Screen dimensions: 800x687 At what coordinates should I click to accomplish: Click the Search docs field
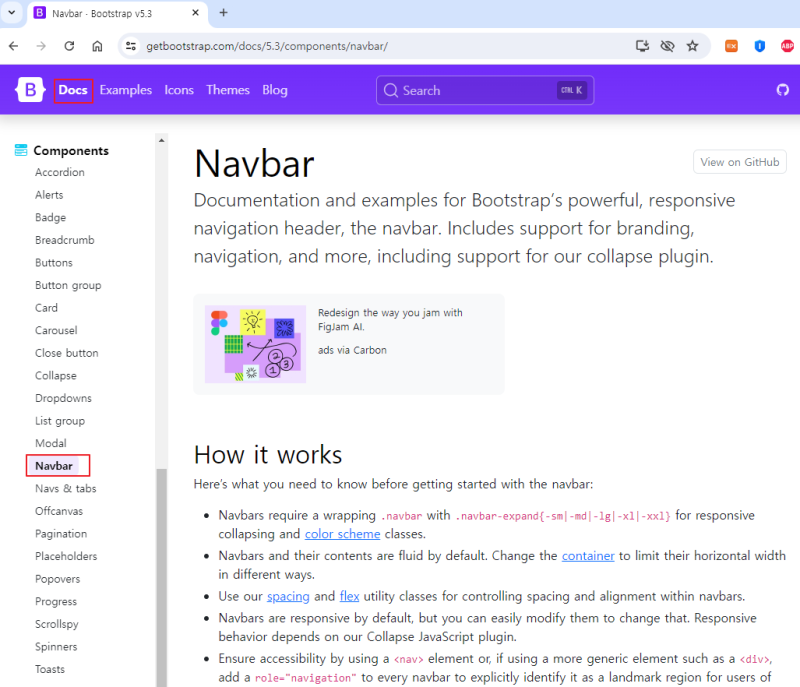485,90
